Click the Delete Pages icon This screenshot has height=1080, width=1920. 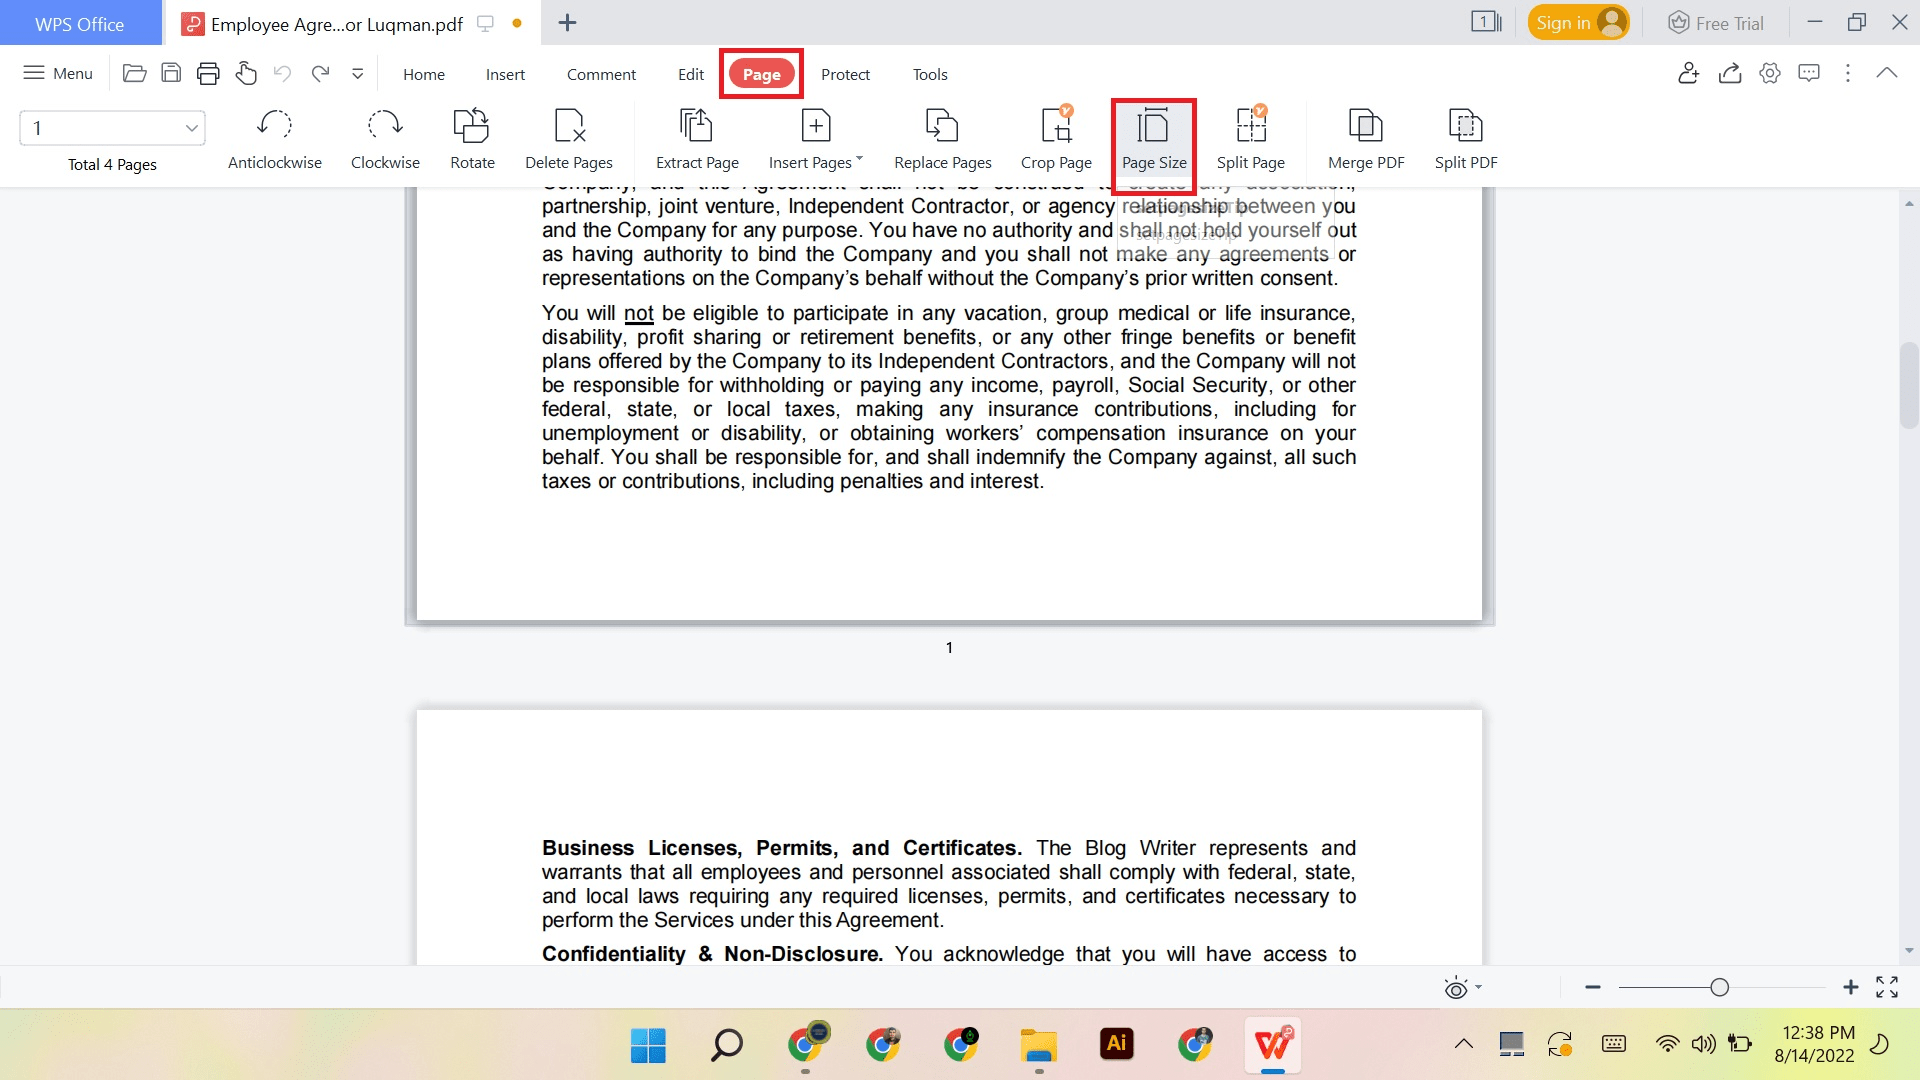[x=569, y=138]
